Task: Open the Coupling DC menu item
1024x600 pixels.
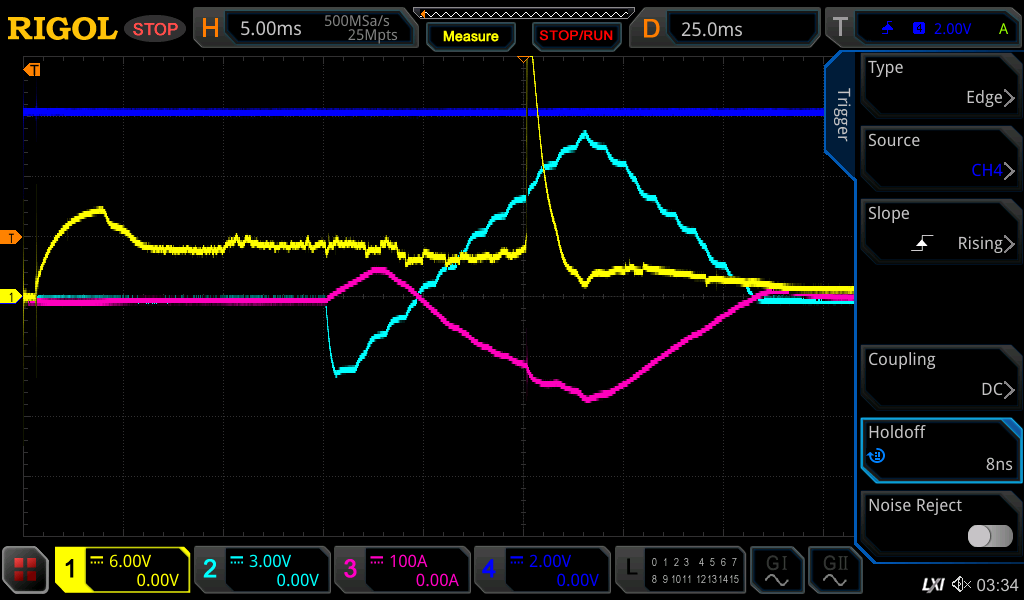Action: 939,376
